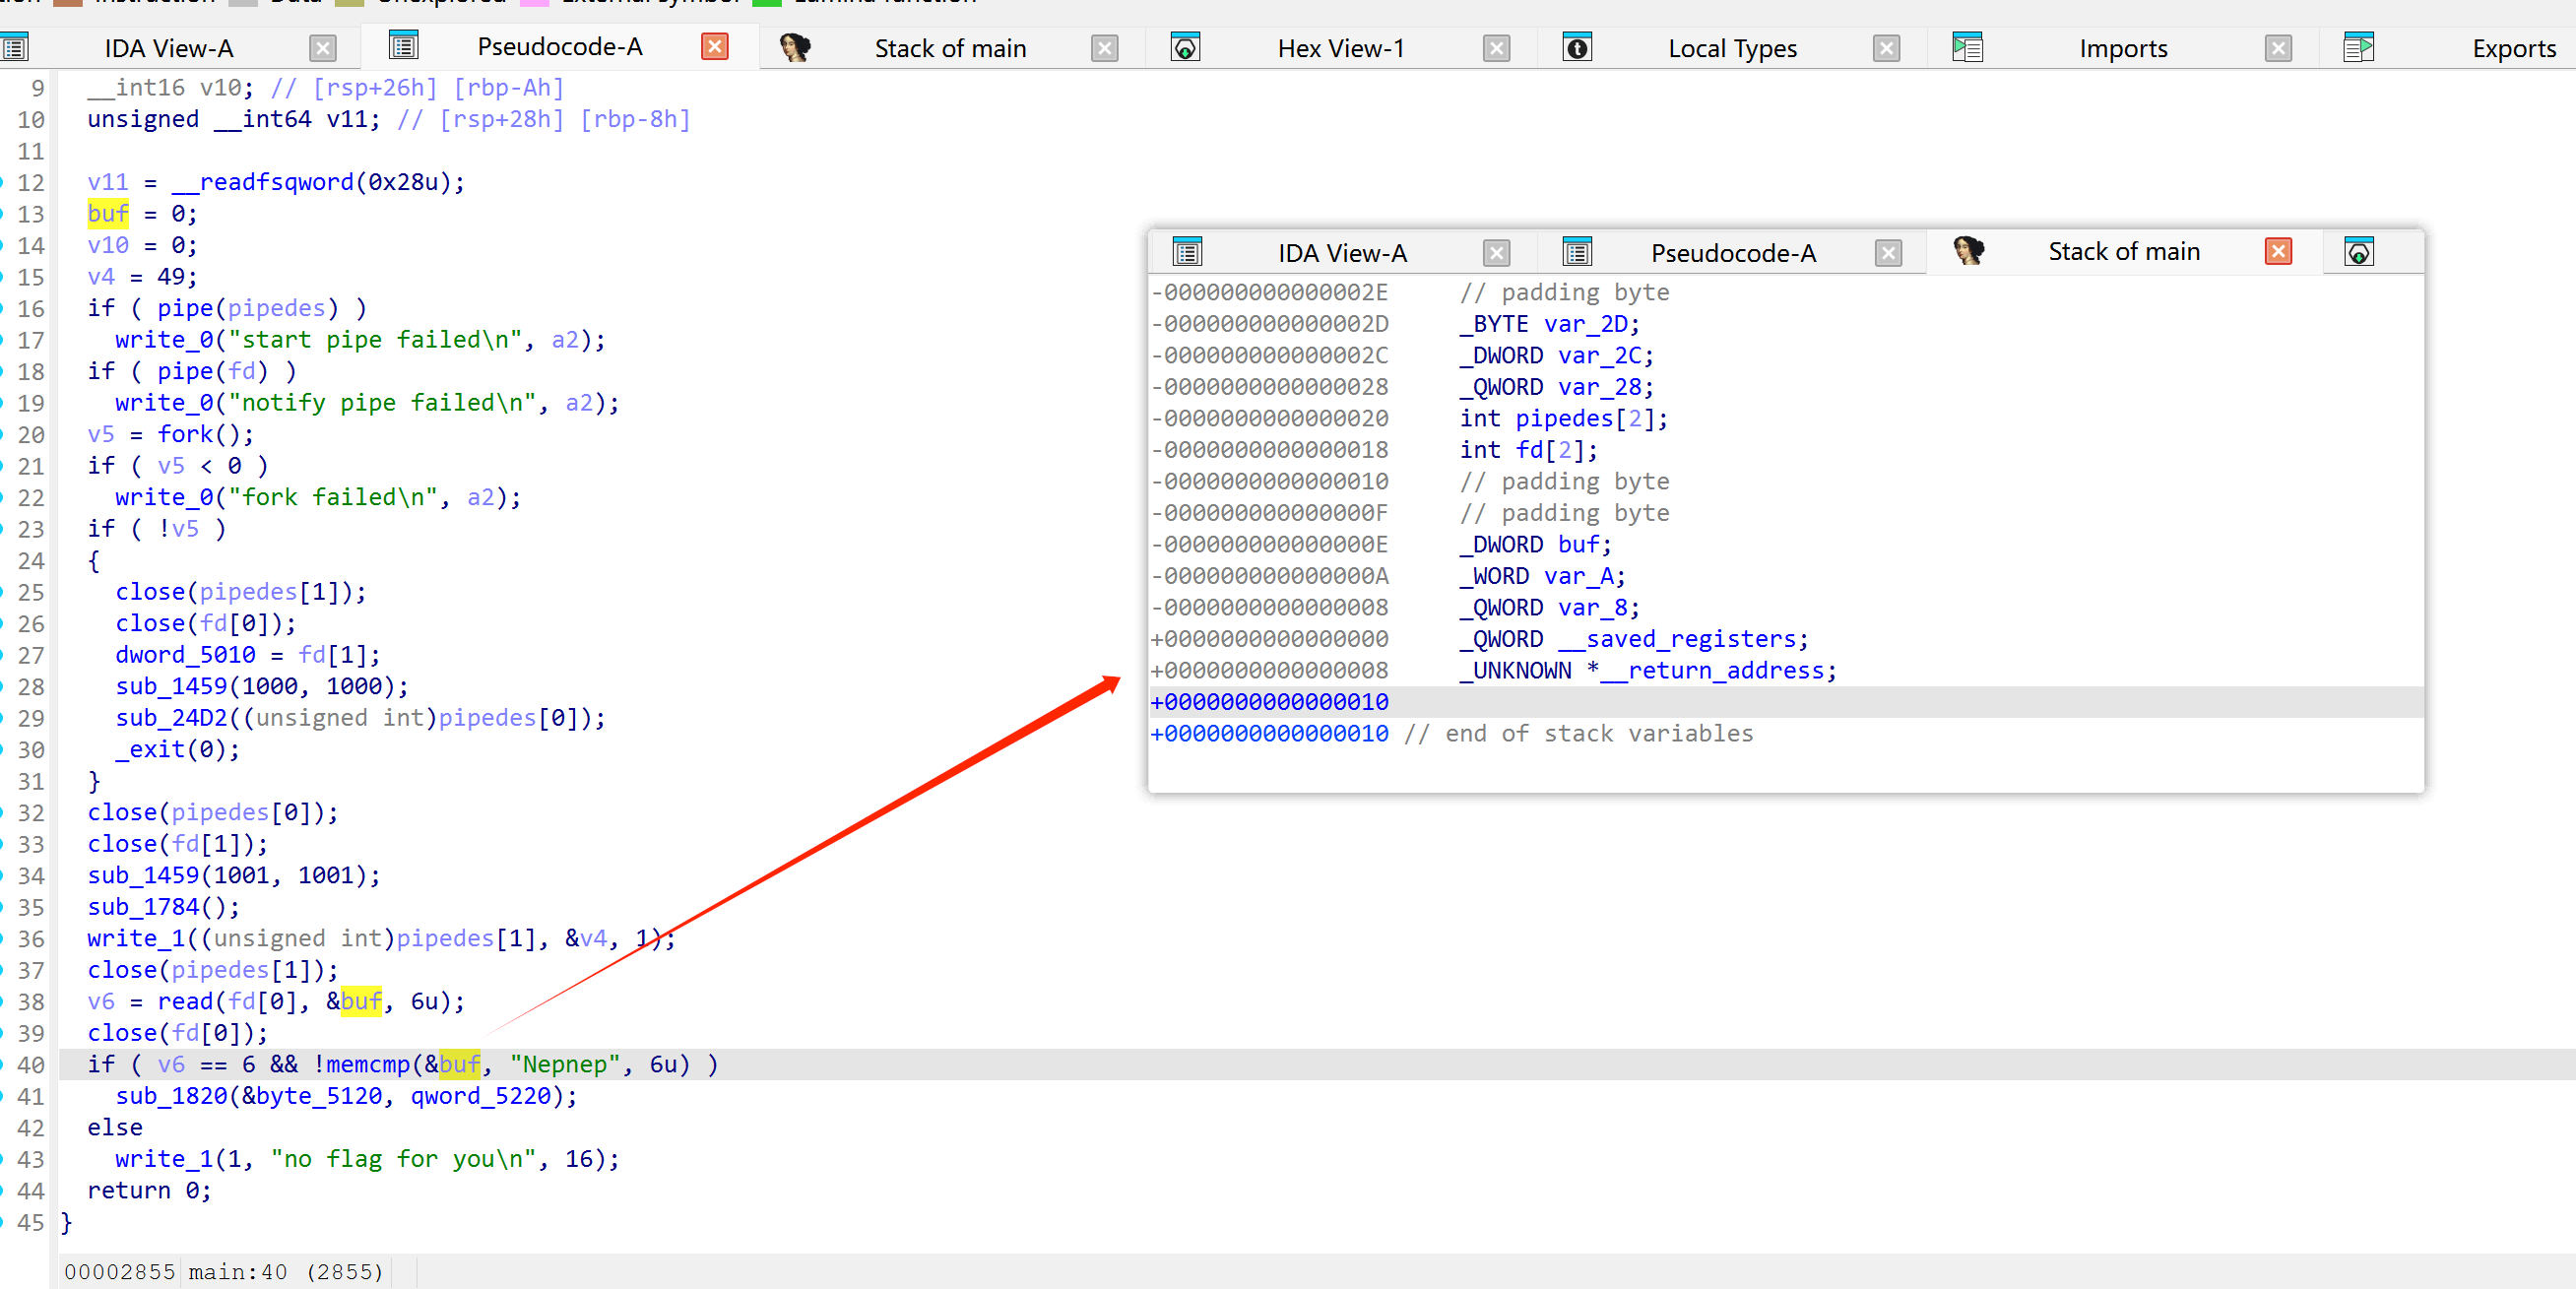Select Stack of main tab in the inset window
Viewport: 2576px width, 1289px height.
[2124, 251]
